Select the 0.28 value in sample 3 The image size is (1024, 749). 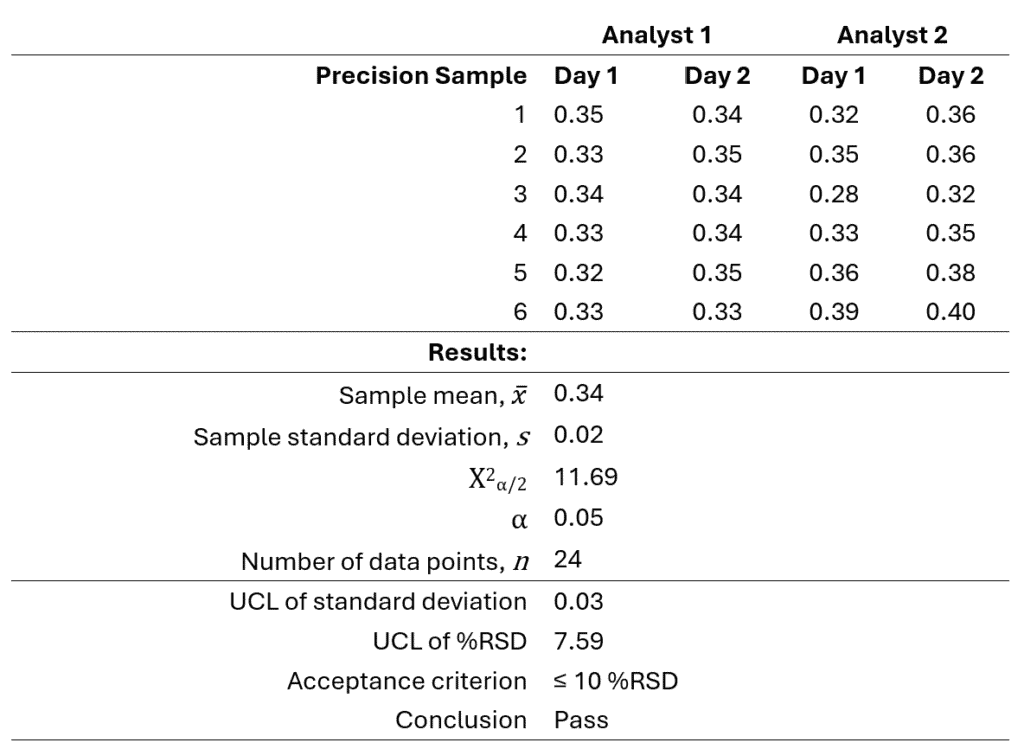(833, 194)
